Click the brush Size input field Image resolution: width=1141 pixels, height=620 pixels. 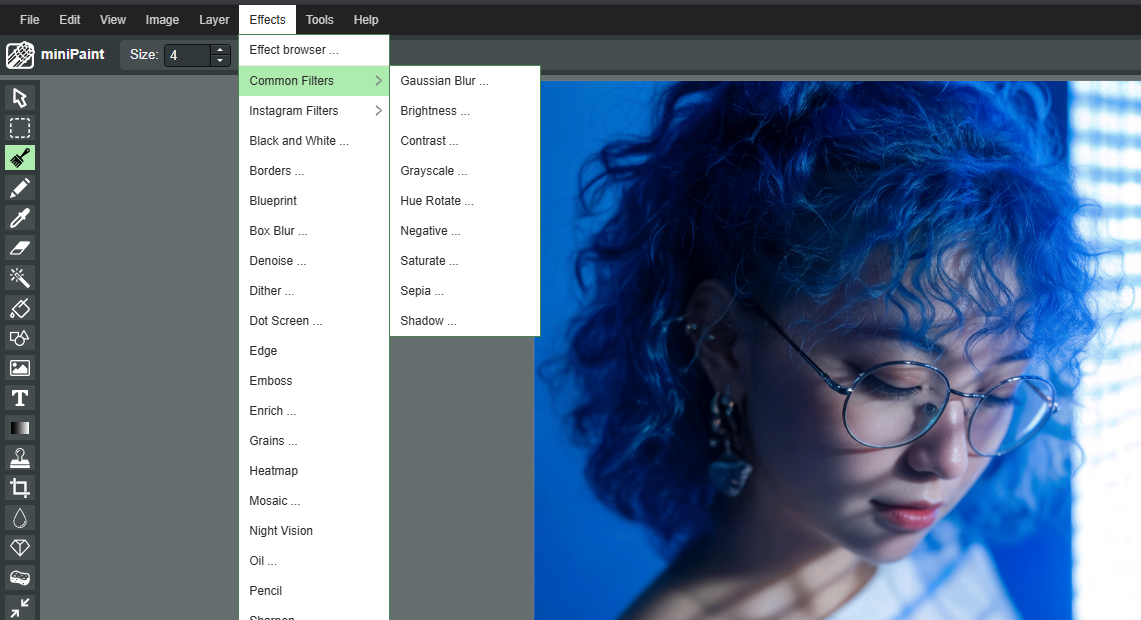[187, 55]
